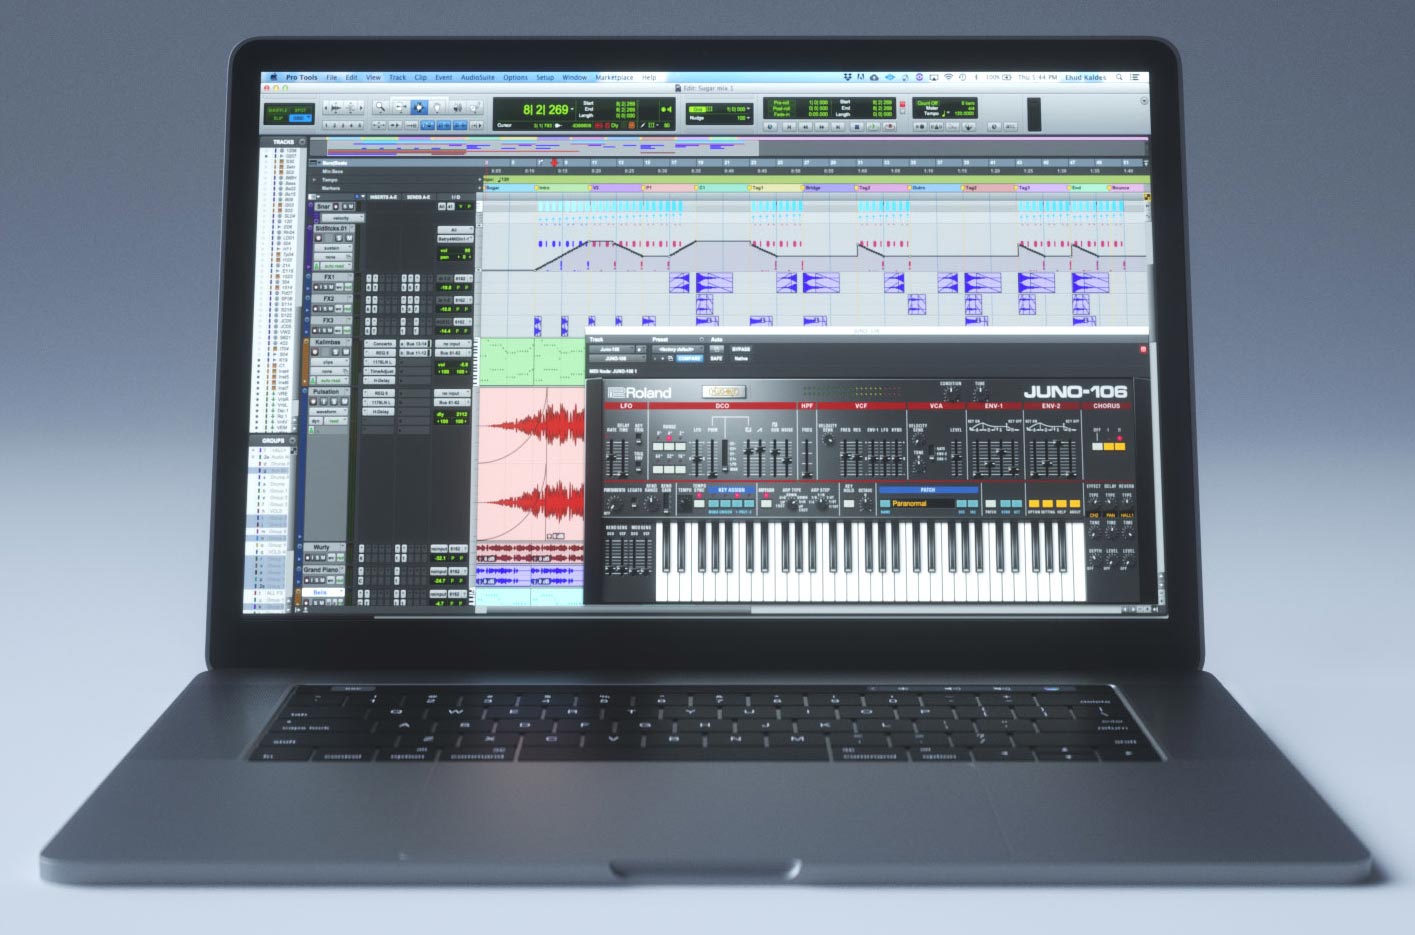Open Spotlight search from the menu bar
The image size is (1415, 935).
1119,77
